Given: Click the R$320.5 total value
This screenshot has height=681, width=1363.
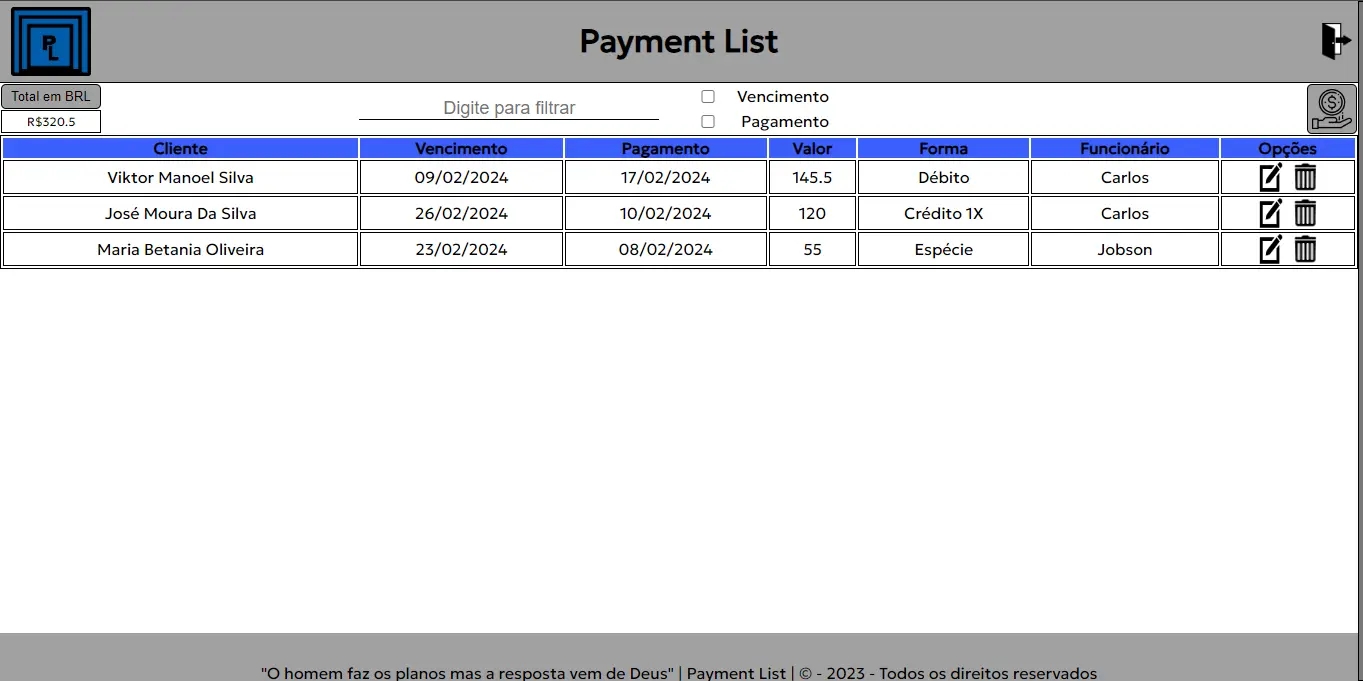Looking at the screenshot, I should (51, 122).
